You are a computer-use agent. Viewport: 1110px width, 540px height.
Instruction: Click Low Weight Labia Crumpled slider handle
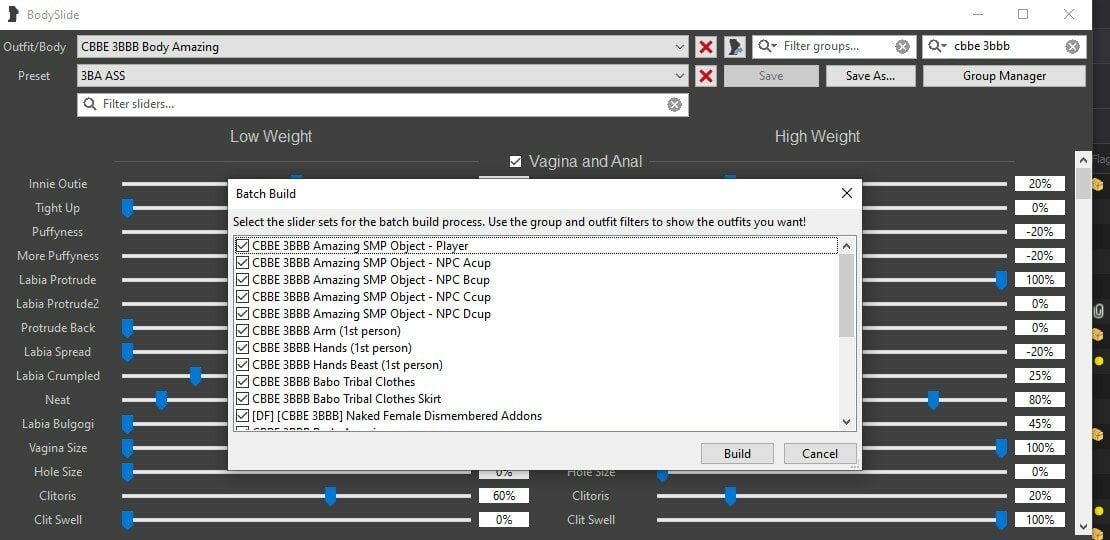(195, 376)
